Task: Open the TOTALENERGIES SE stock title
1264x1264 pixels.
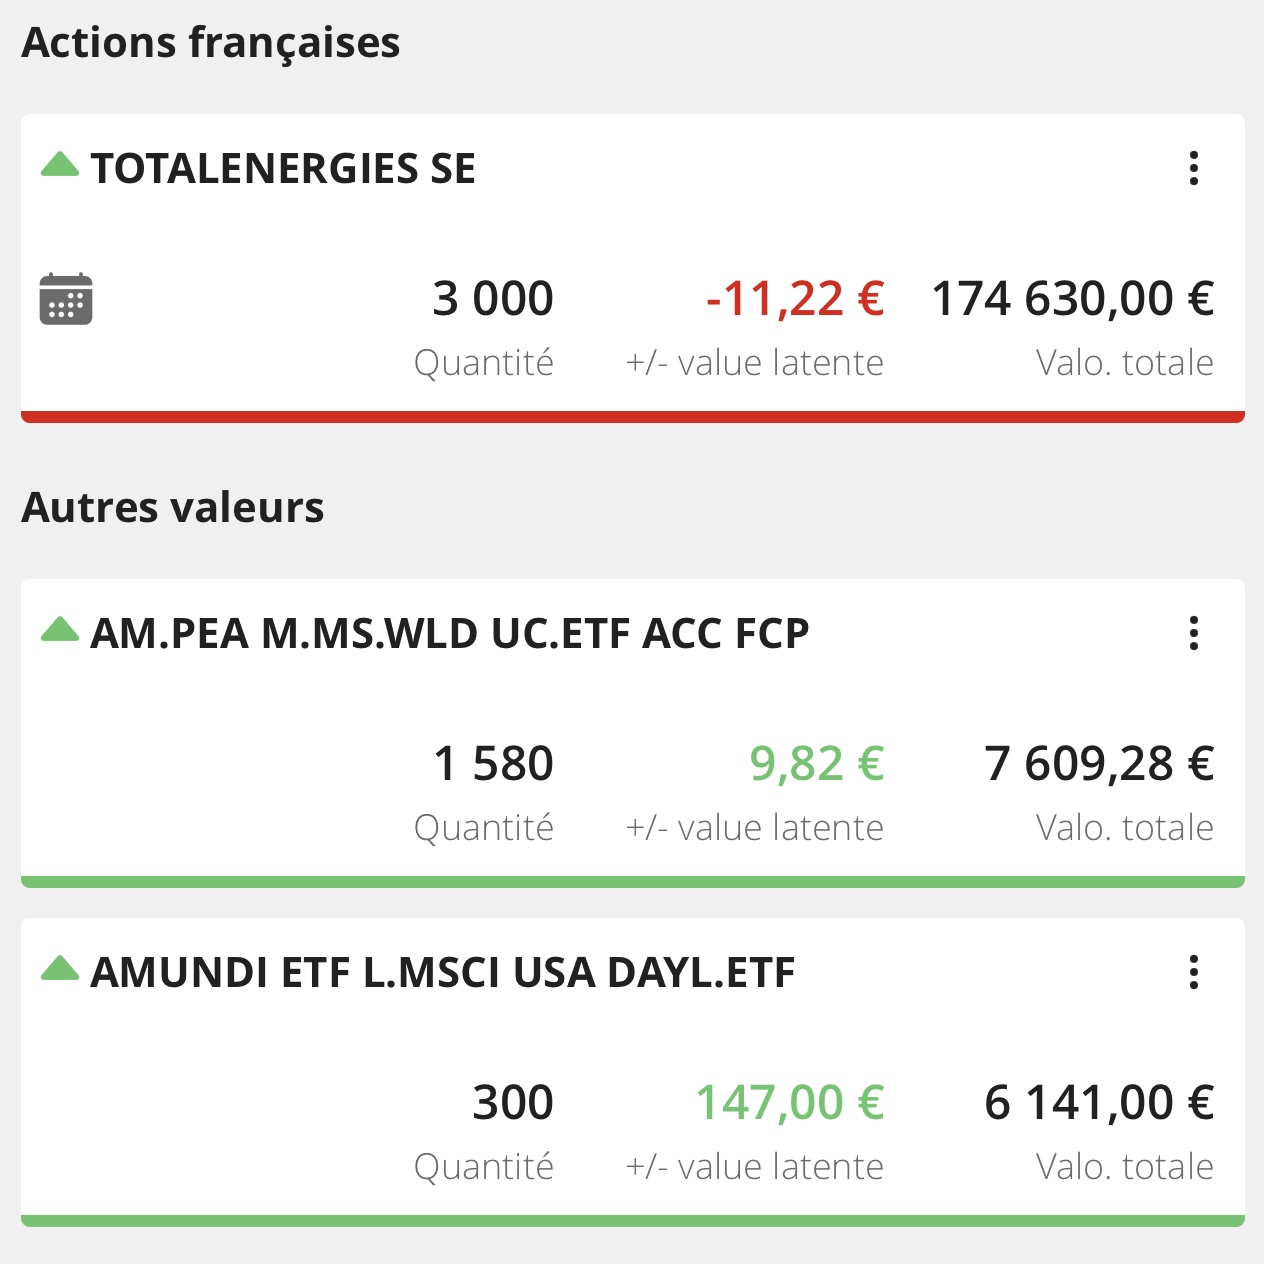Action: pos(283,168)
